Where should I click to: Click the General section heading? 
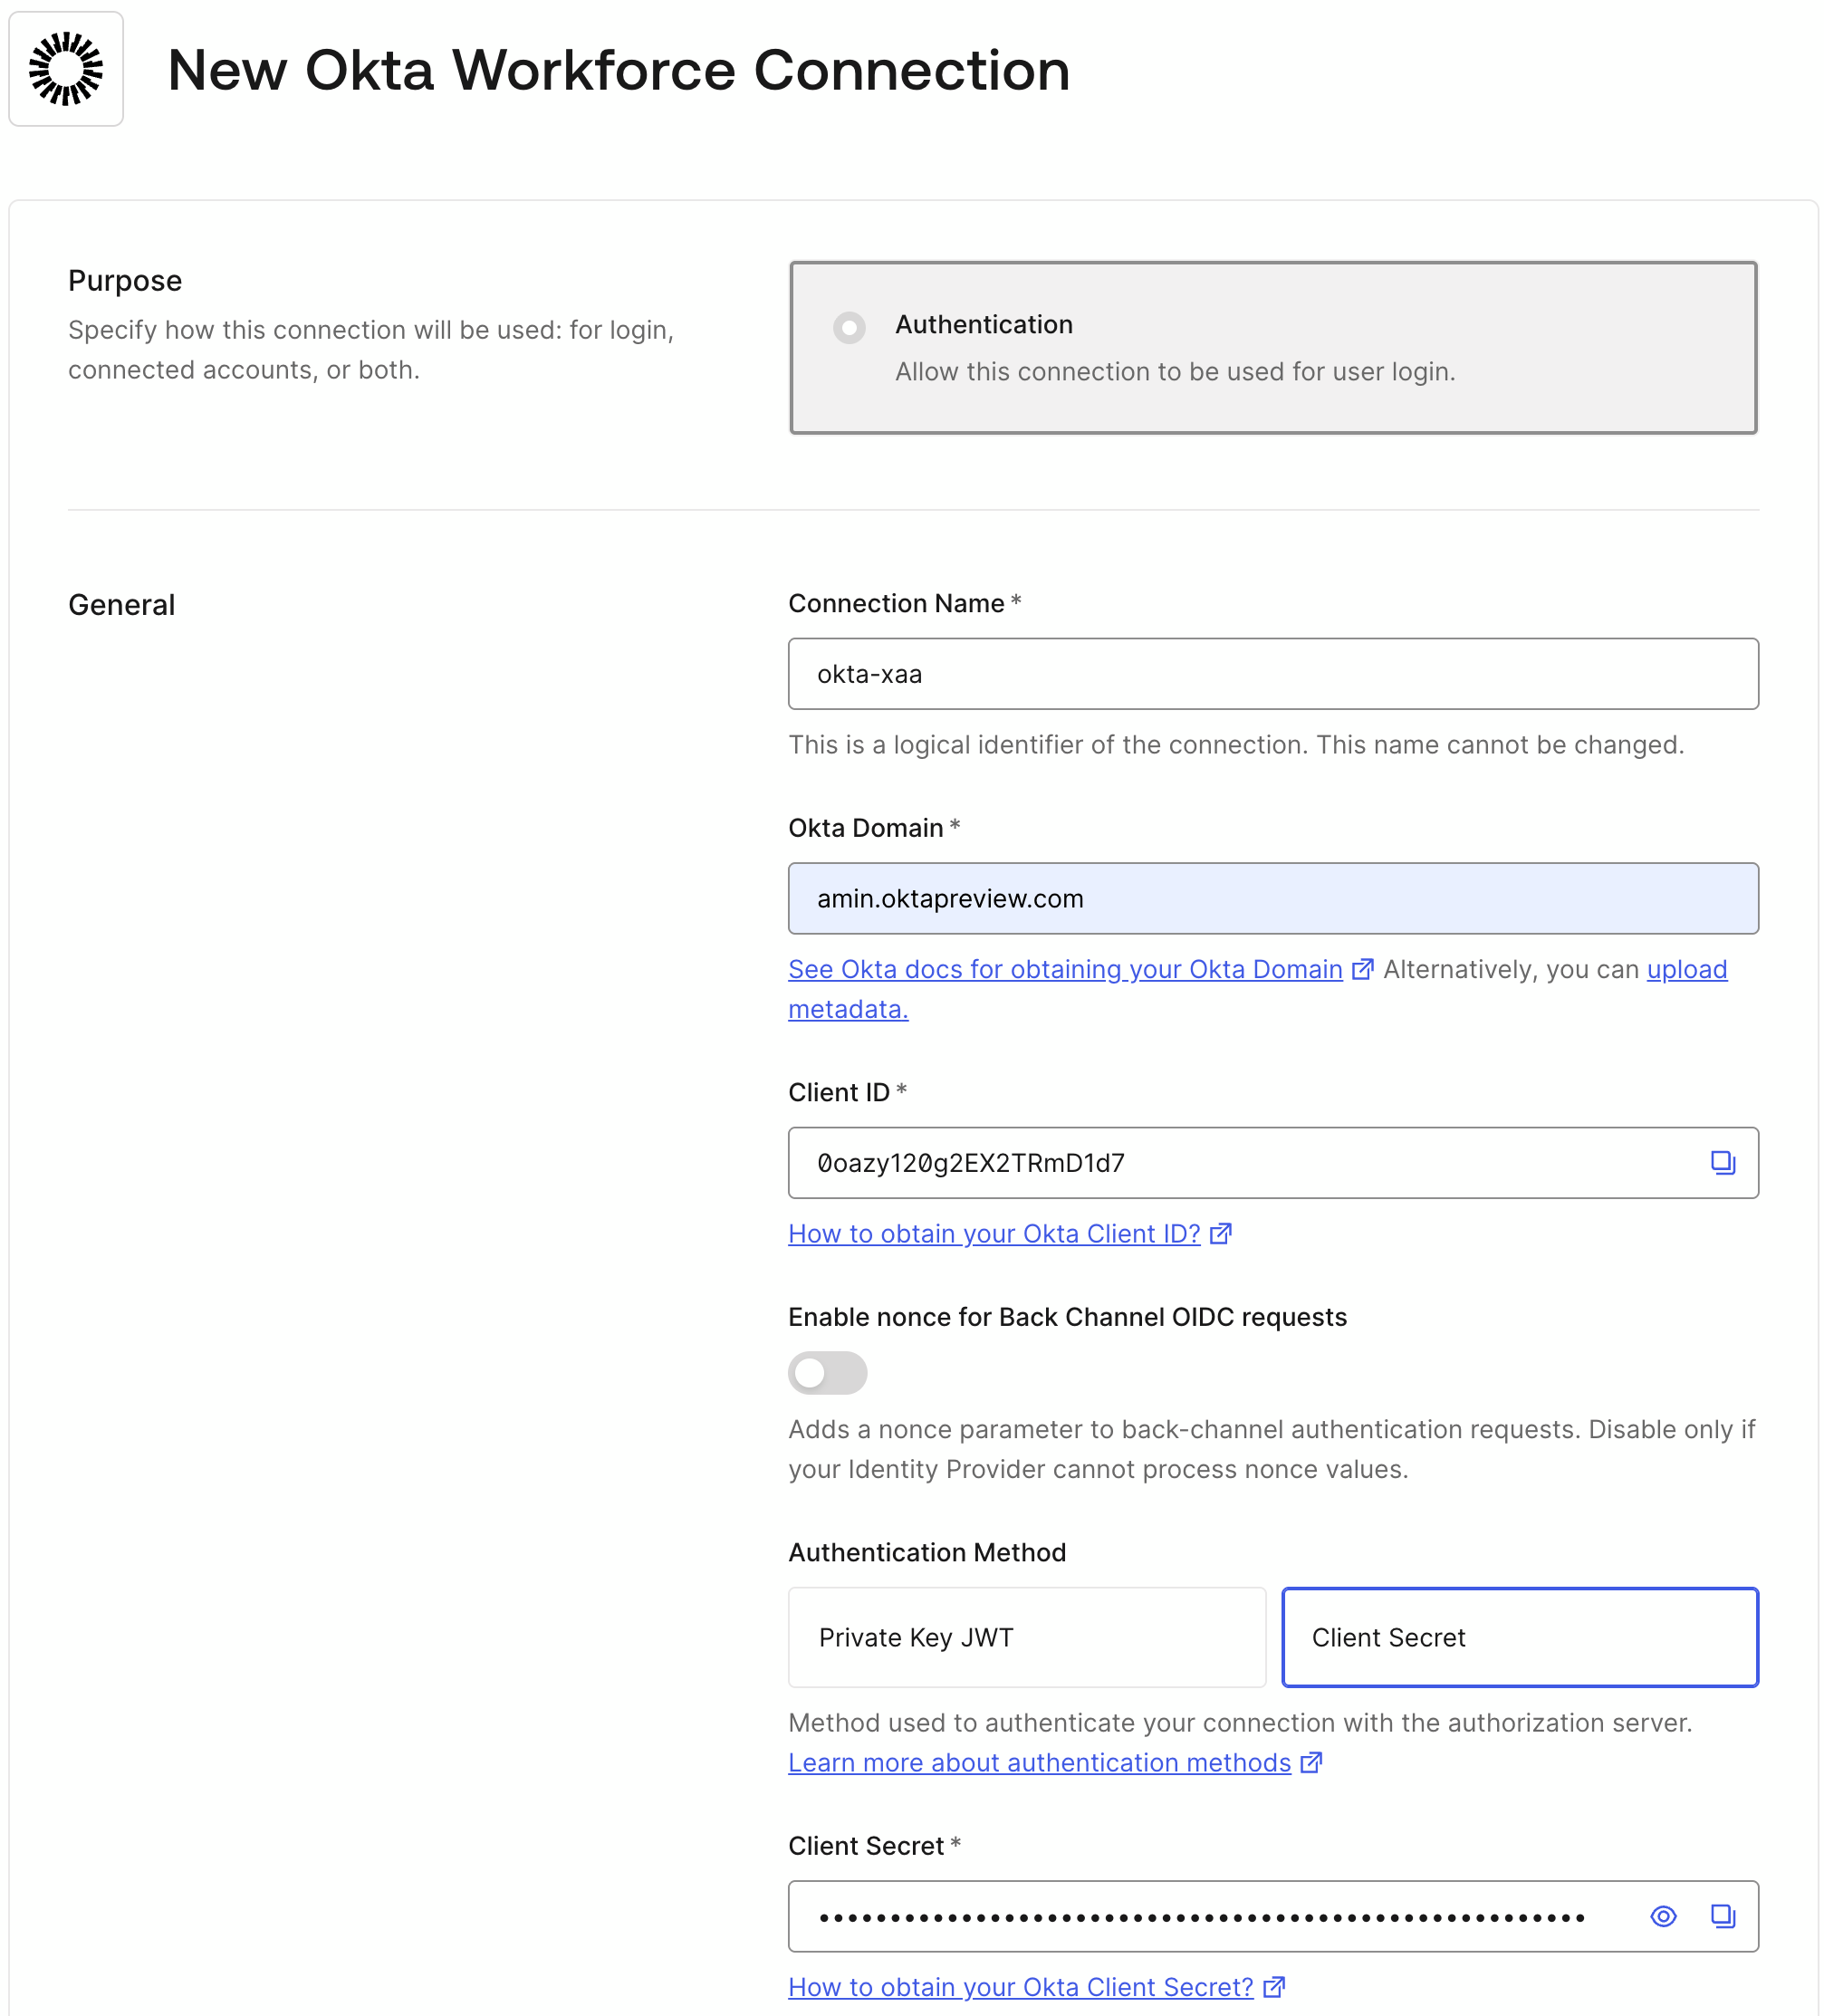tap(121, 605)
